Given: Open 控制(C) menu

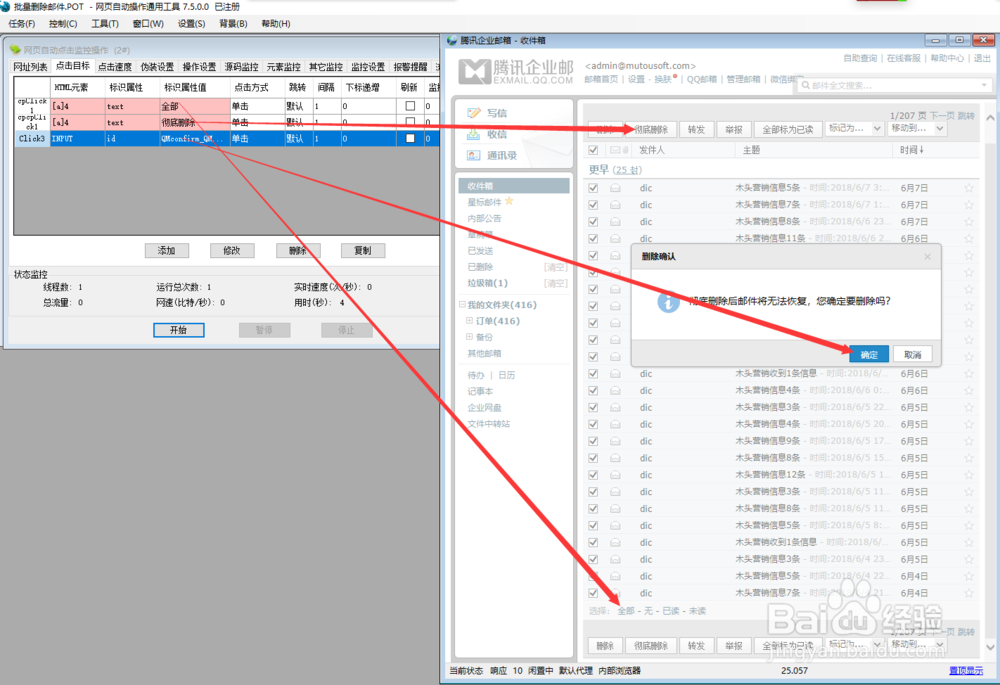Looking at the screenshot, I should [63, 24].
